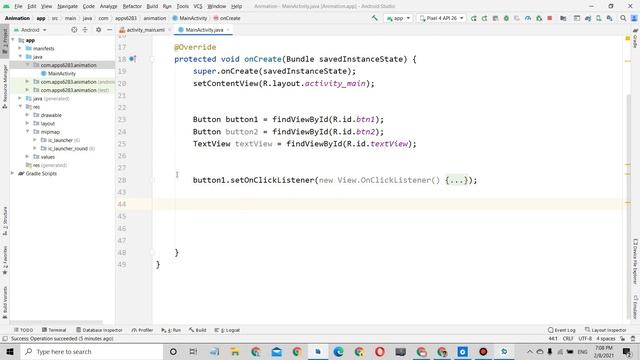Screen dimensions: 640x360
Task: Open the Opera browser from taskbar
Action: (380, 351)
